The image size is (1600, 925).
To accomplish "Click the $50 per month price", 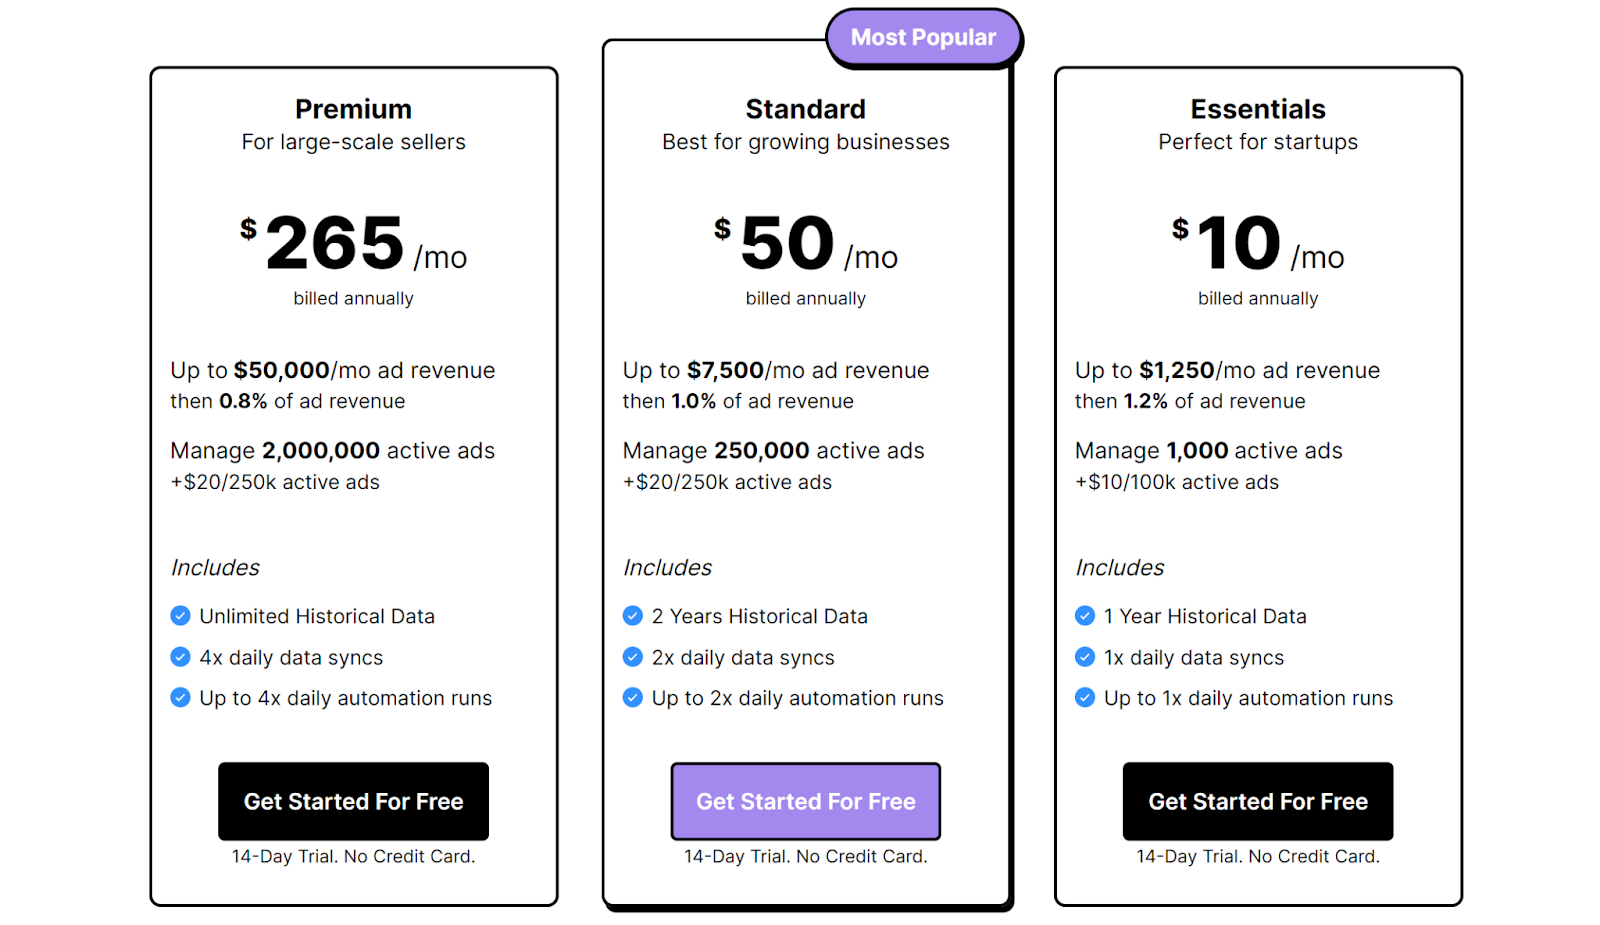I will (x=806, y=244).
